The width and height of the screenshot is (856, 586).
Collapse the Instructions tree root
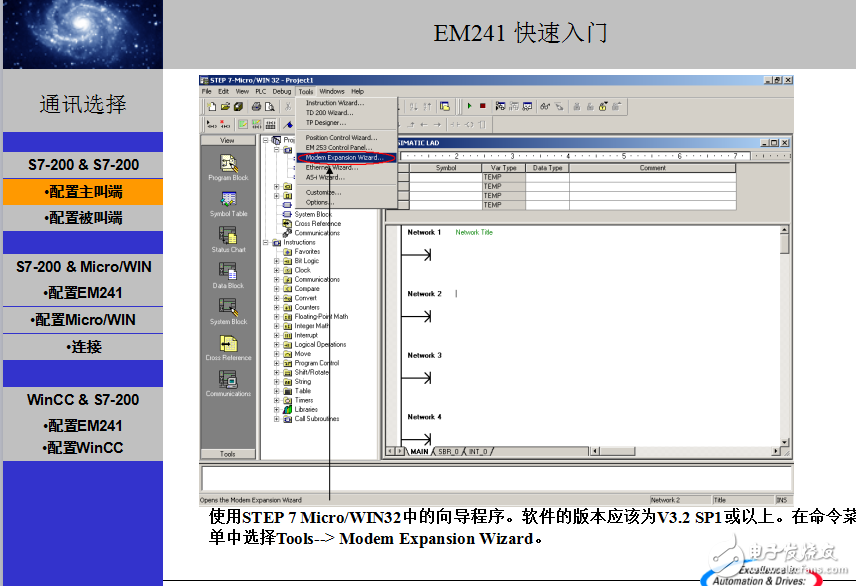[x=265, y=242]
